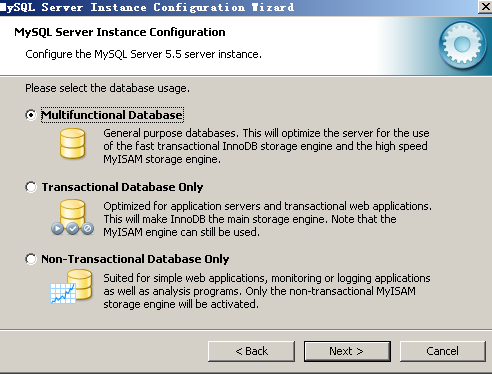Click the play badge on the transactional icon

pos(57,229)
